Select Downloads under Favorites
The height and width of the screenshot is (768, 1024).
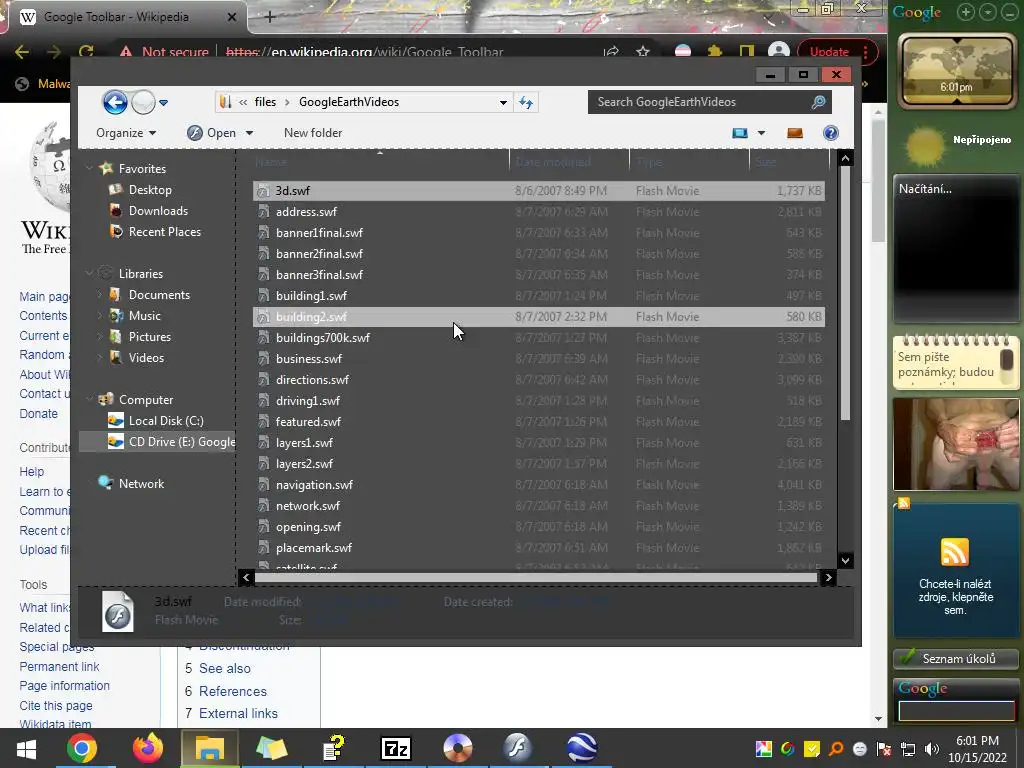158,211
